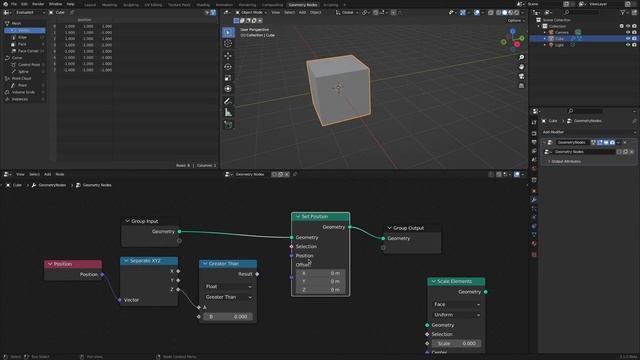
Task: Select the Add Cube tool in viewport
Action: (228, 124)
